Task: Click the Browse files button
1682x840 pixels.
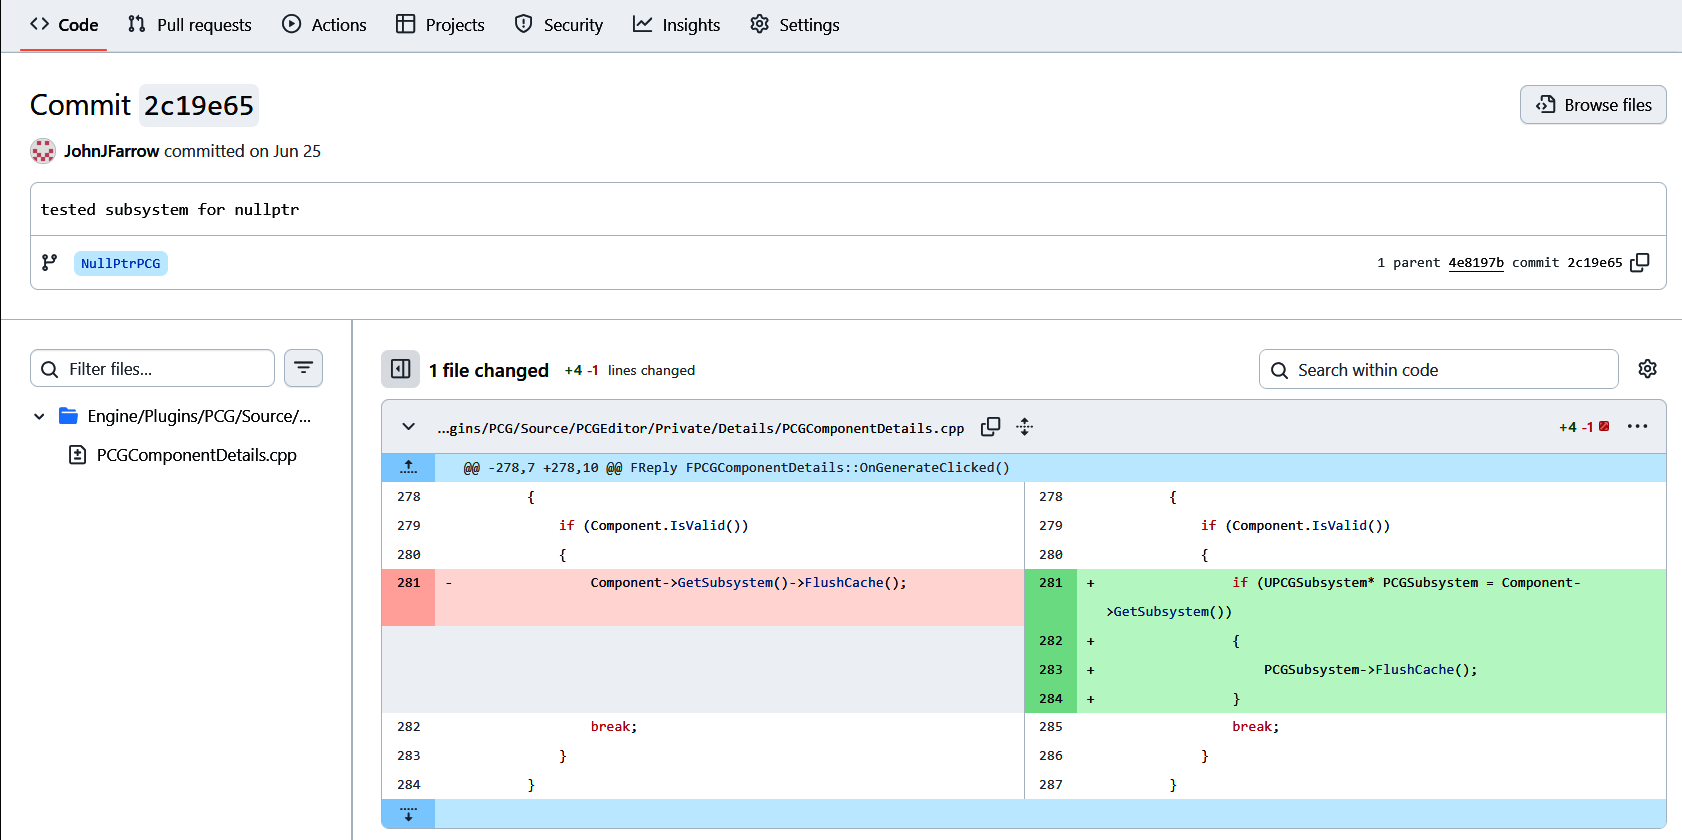Action: (1593, 105)
